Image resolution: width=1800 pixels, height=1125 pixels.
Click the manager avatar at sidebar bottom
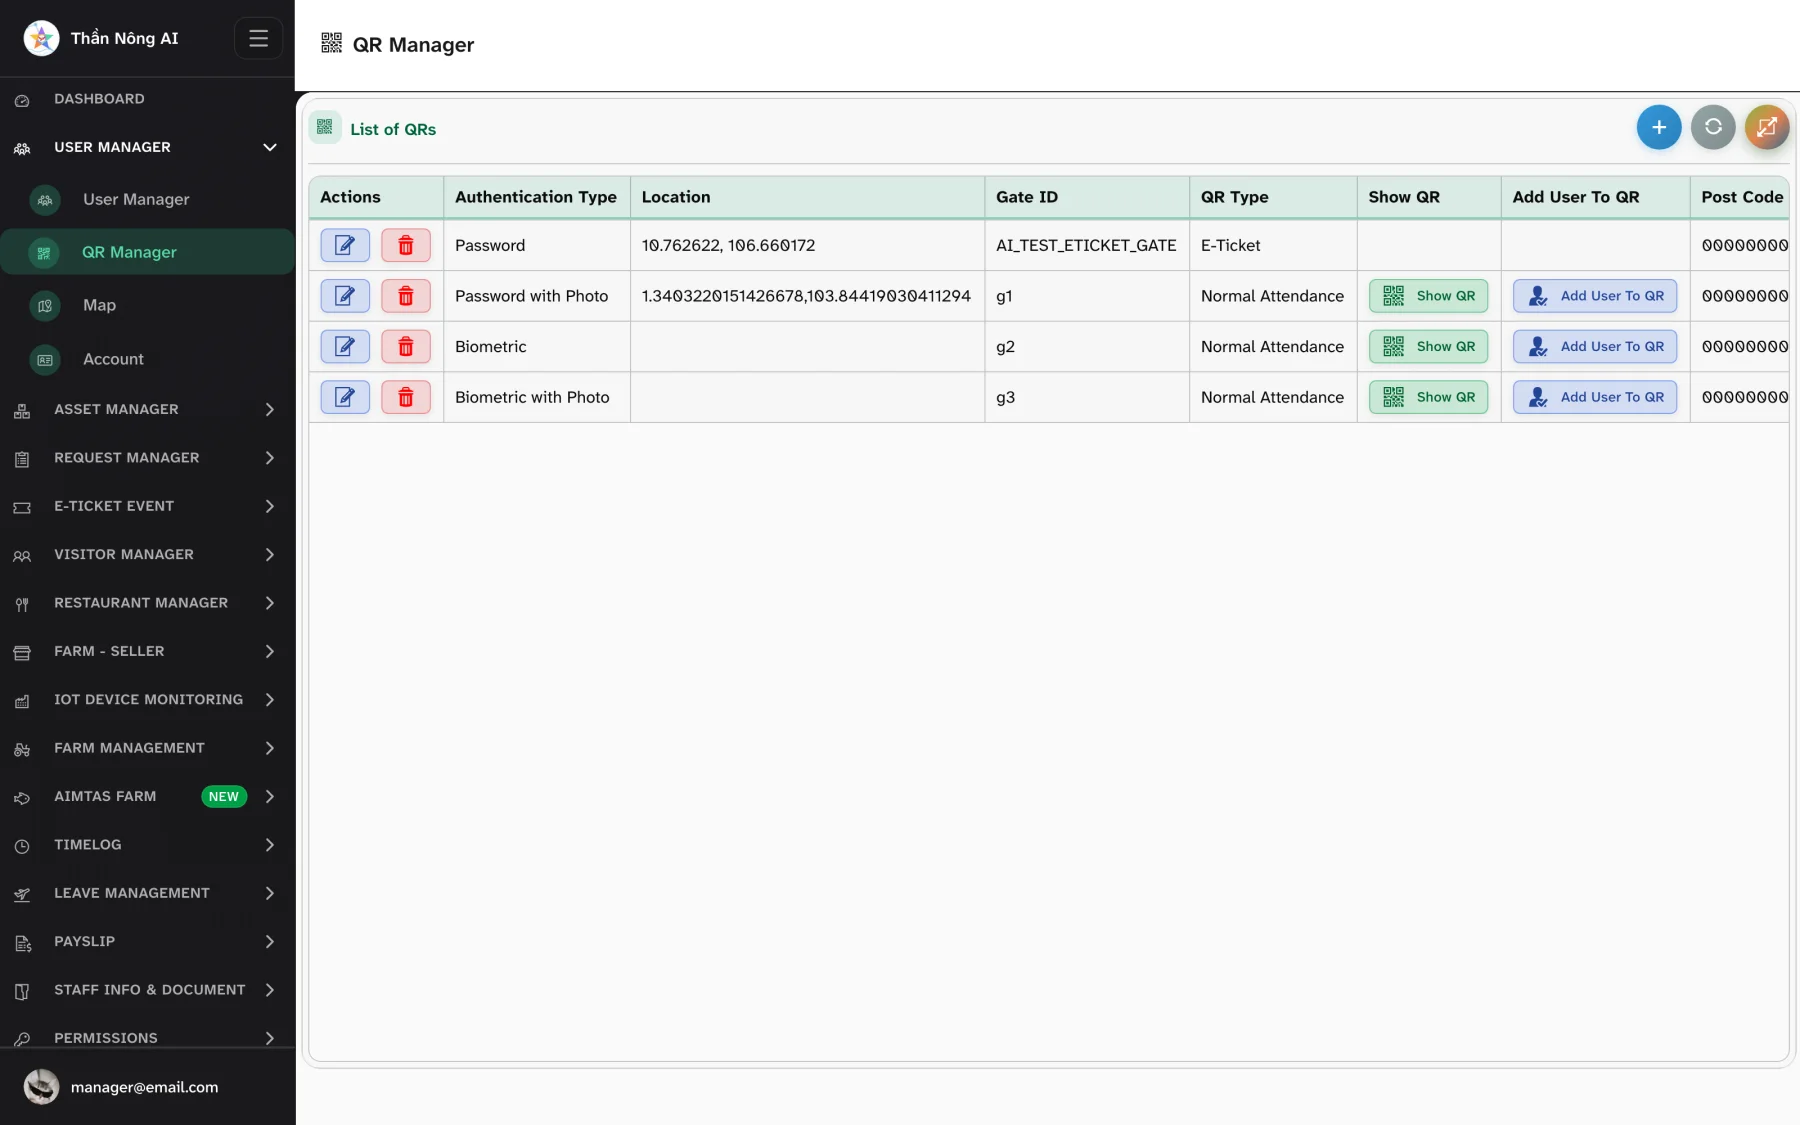[41, 1087]
